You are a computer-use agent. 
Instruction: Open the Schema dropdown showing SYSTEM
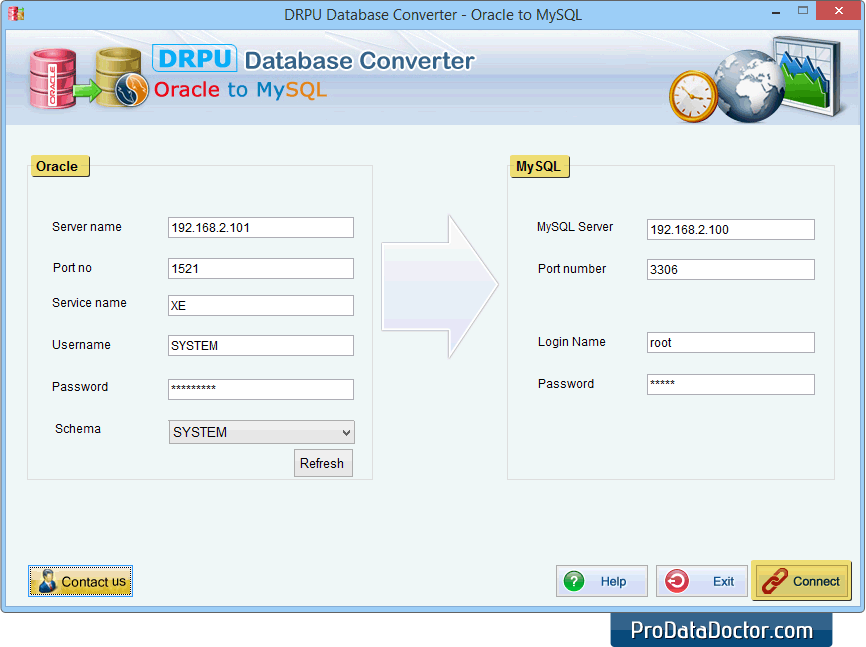coord(261,432)
